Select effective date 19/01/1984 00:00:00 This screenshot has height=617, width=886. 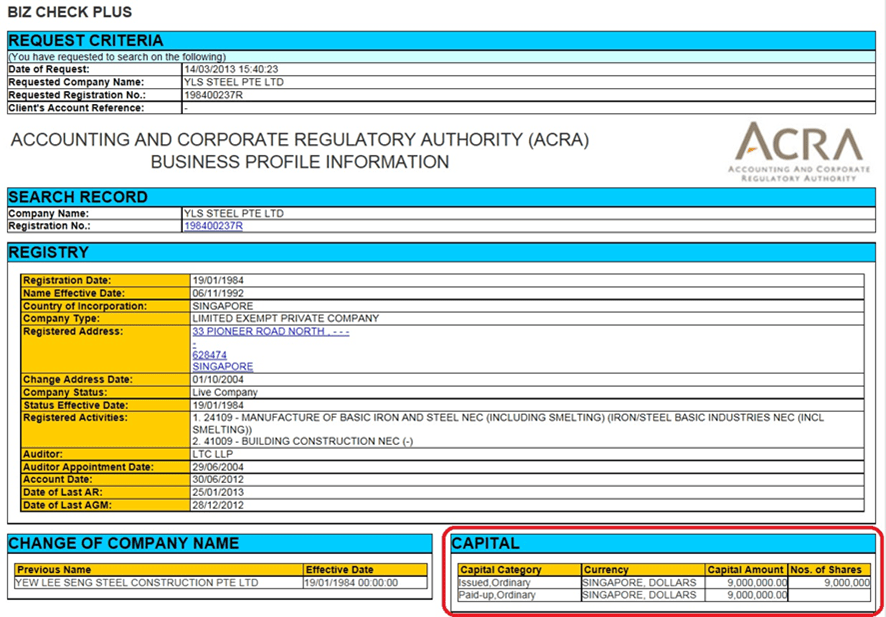point(351,583)
